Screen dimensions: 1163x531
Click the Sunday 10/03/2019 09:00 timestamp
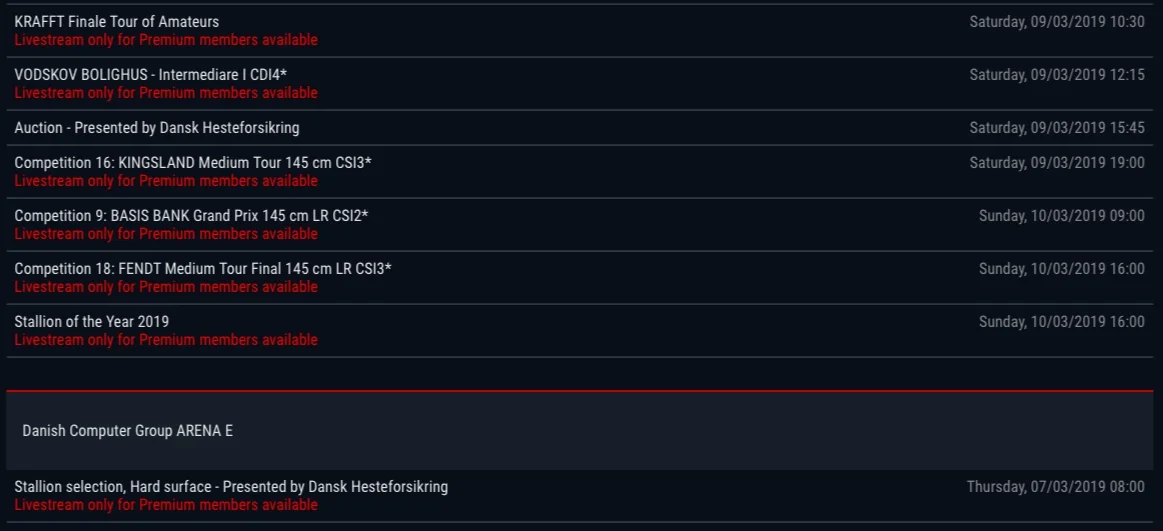click(x=1061, y=216)
